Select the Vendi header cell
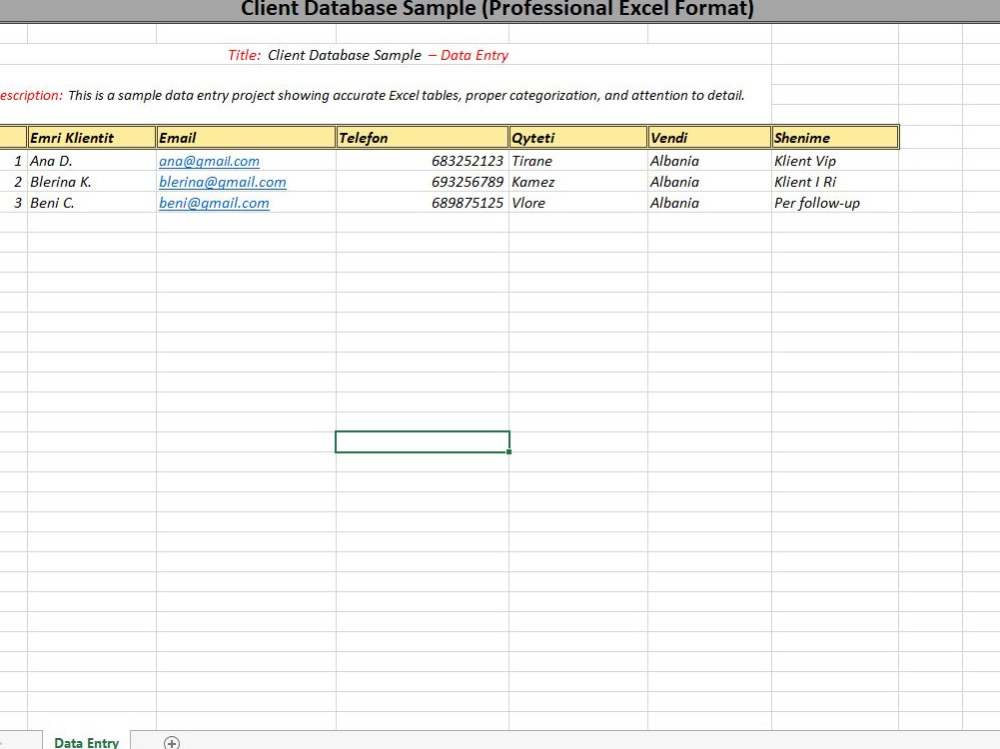 coord(709,138)
